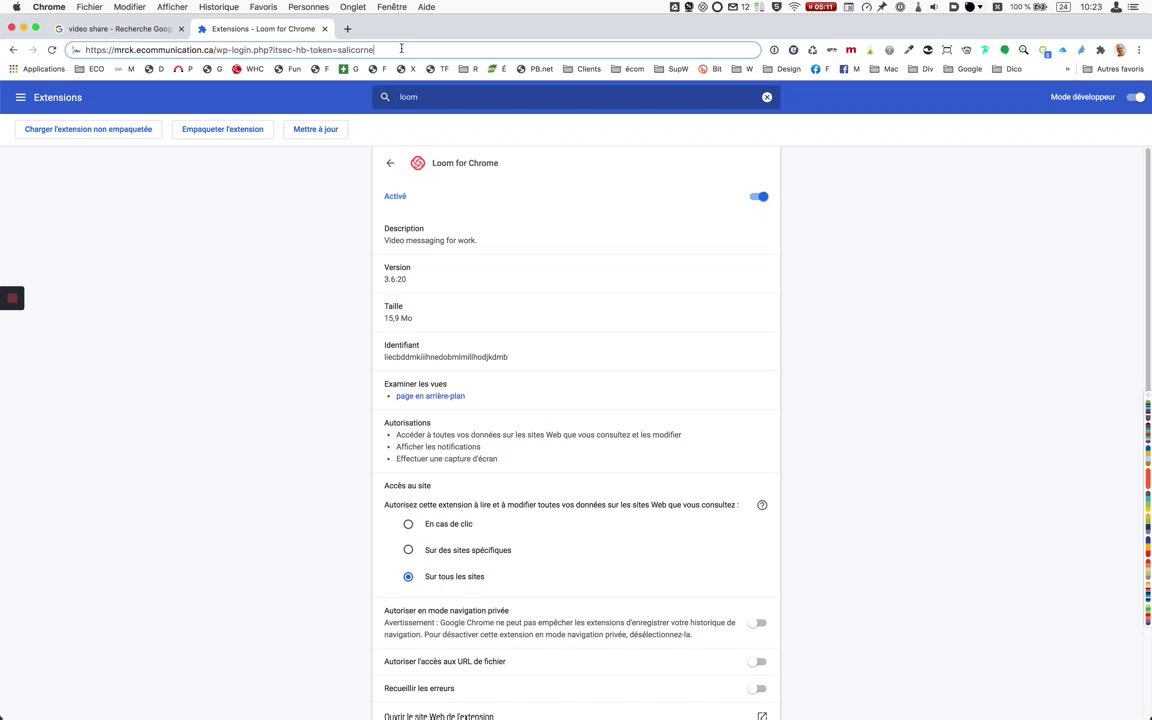Open the Fichier menu
The width and height of the screenshot is (1152, 720).
89,7
